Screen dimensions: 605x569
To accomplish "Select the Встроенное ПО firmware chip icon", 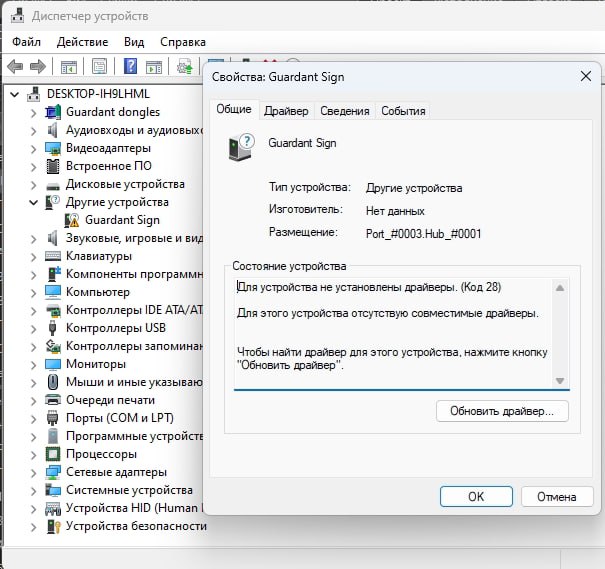I will click(53, 166).
